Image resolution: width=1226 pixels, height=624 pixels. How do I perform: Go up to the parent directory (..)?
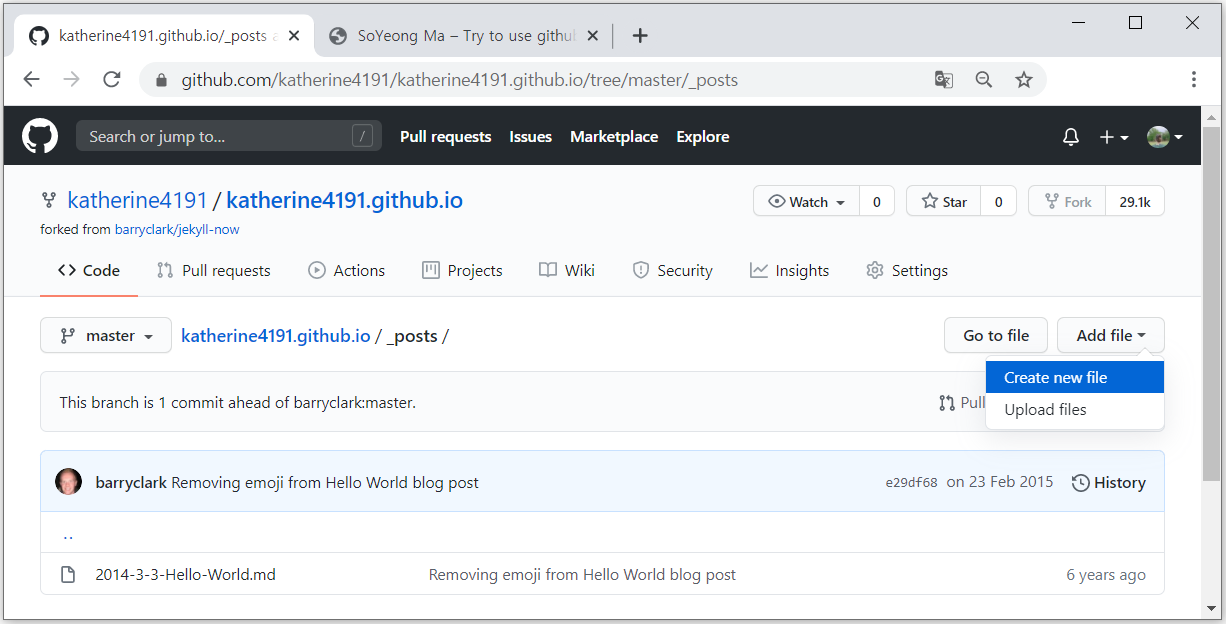click(68, 535)
